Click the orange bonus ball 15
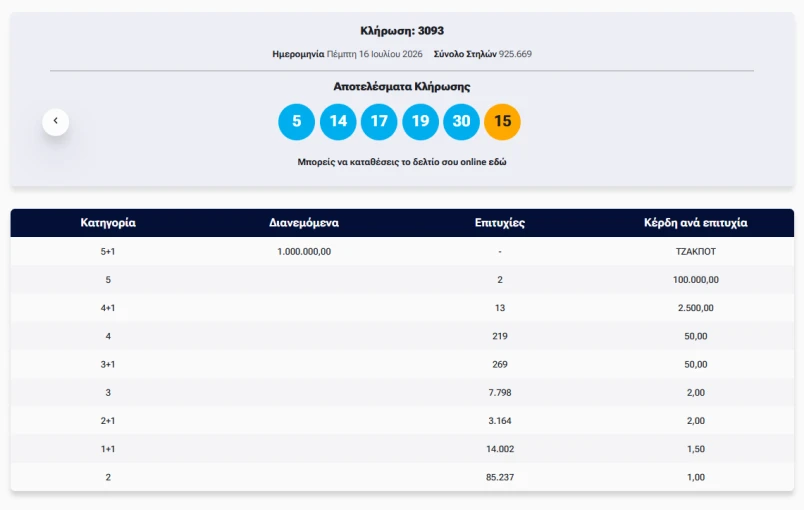This screenshot has width=804, height=510. [x=502, y=121]
